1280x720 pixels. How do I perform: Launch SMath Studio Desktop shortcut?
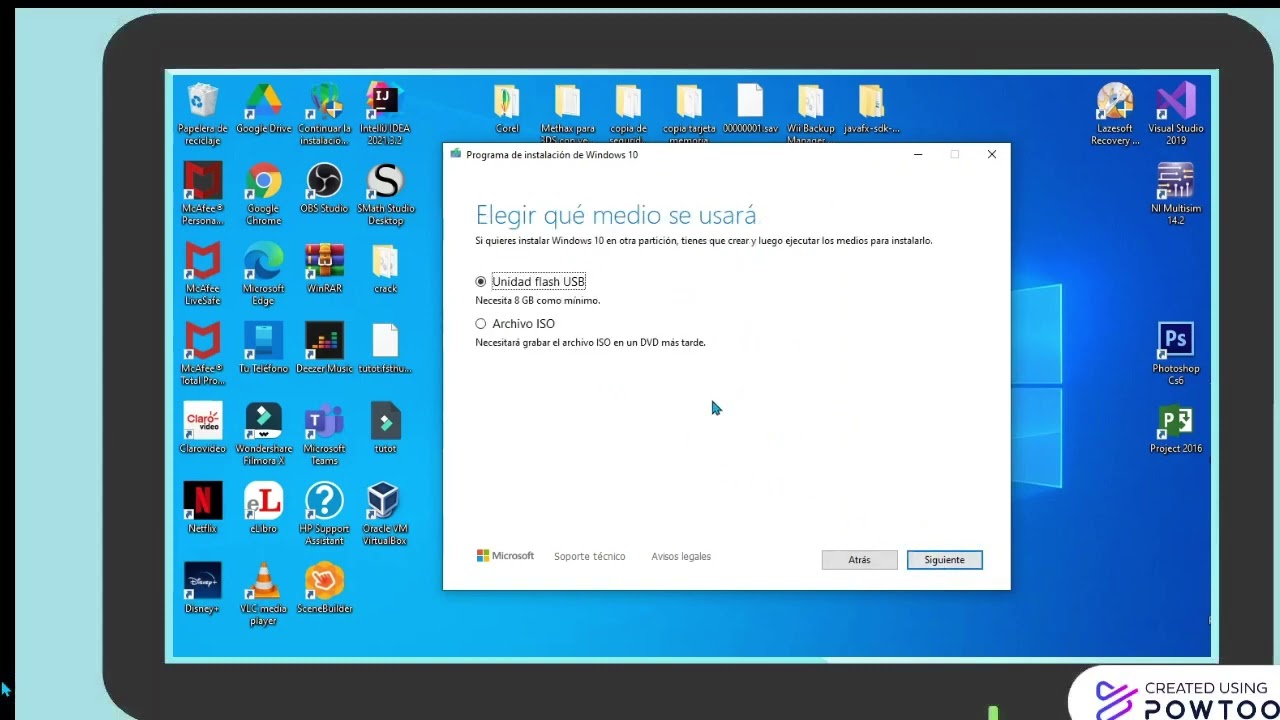coord(385,181)
